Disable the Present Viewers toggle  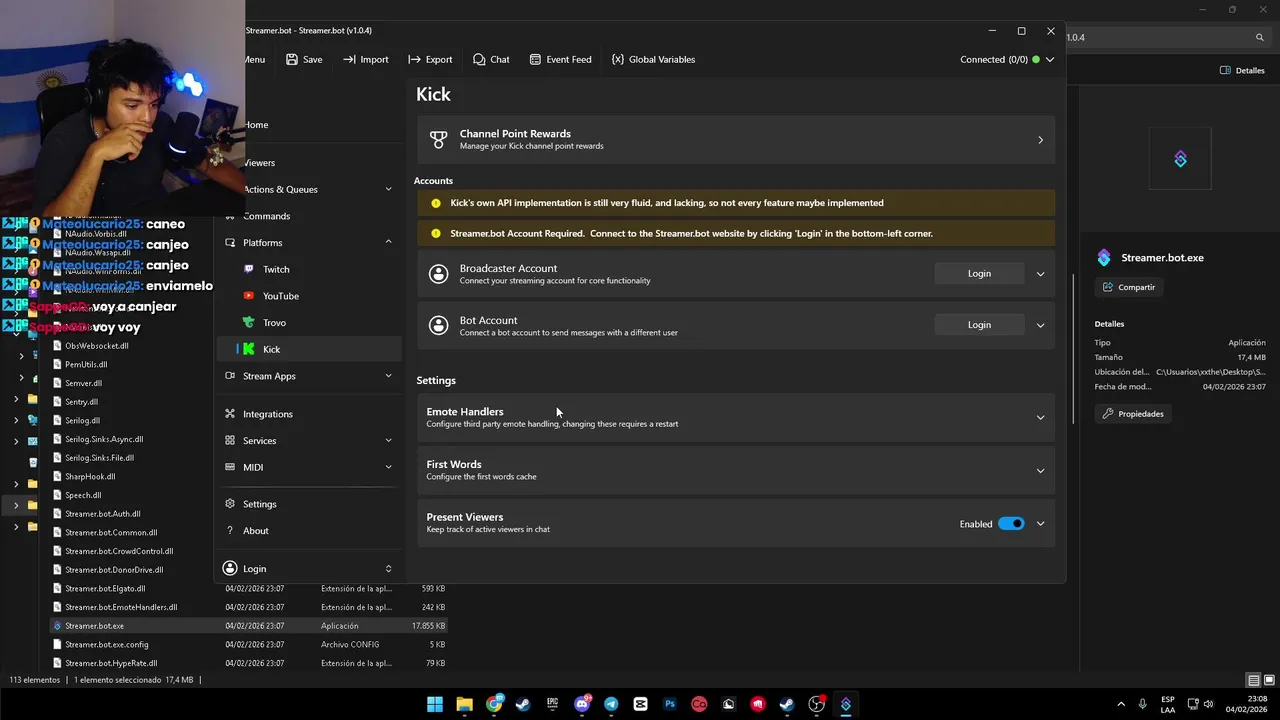point(1011,524)
